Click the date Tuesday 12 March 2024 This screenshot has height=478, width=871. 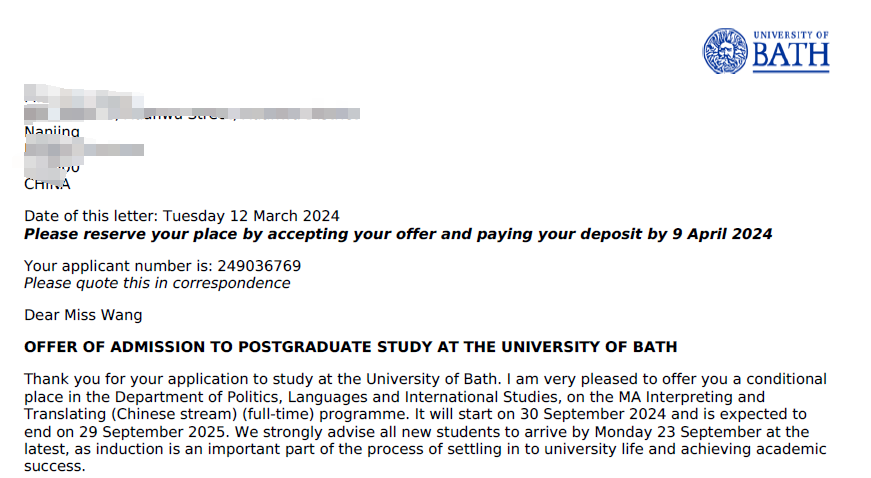[x=251, y=216]
